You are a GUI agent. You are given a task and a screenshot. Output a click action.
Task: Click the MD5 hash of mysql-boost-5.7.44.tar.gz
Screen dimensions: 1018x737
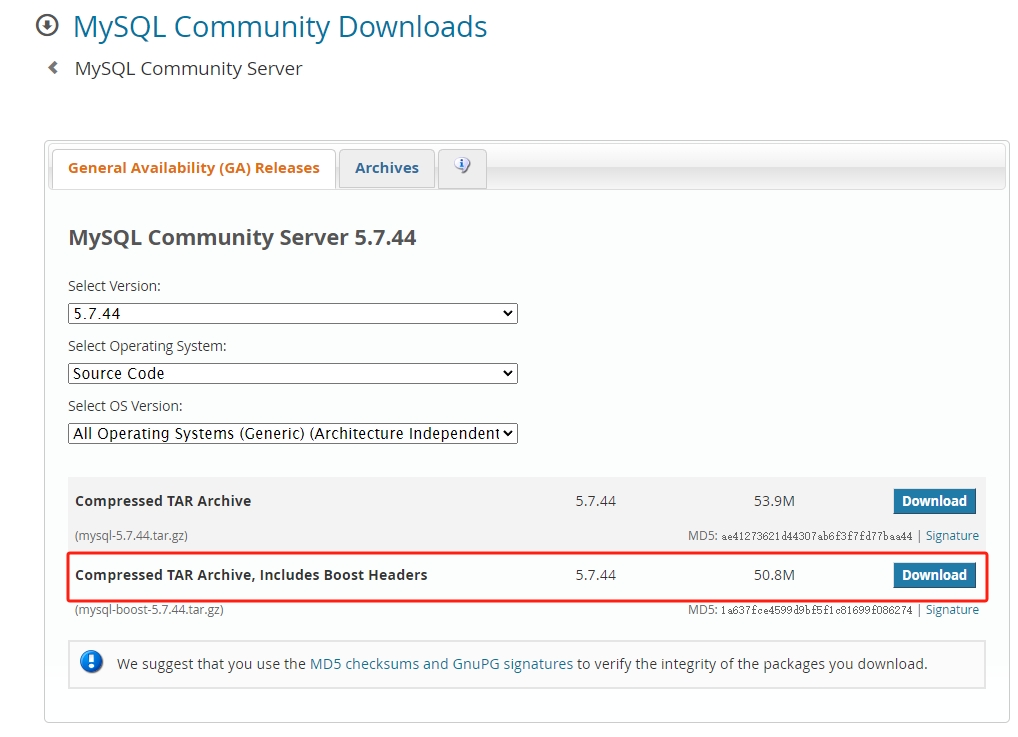[x=817, y=610]
